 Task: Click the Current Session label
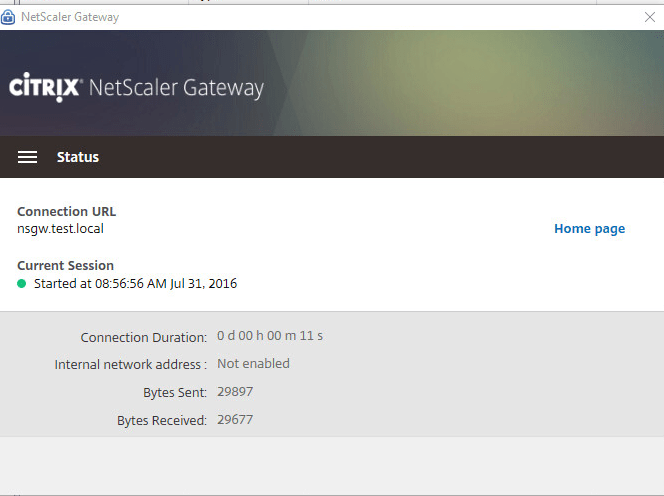(x=66, y=265)
